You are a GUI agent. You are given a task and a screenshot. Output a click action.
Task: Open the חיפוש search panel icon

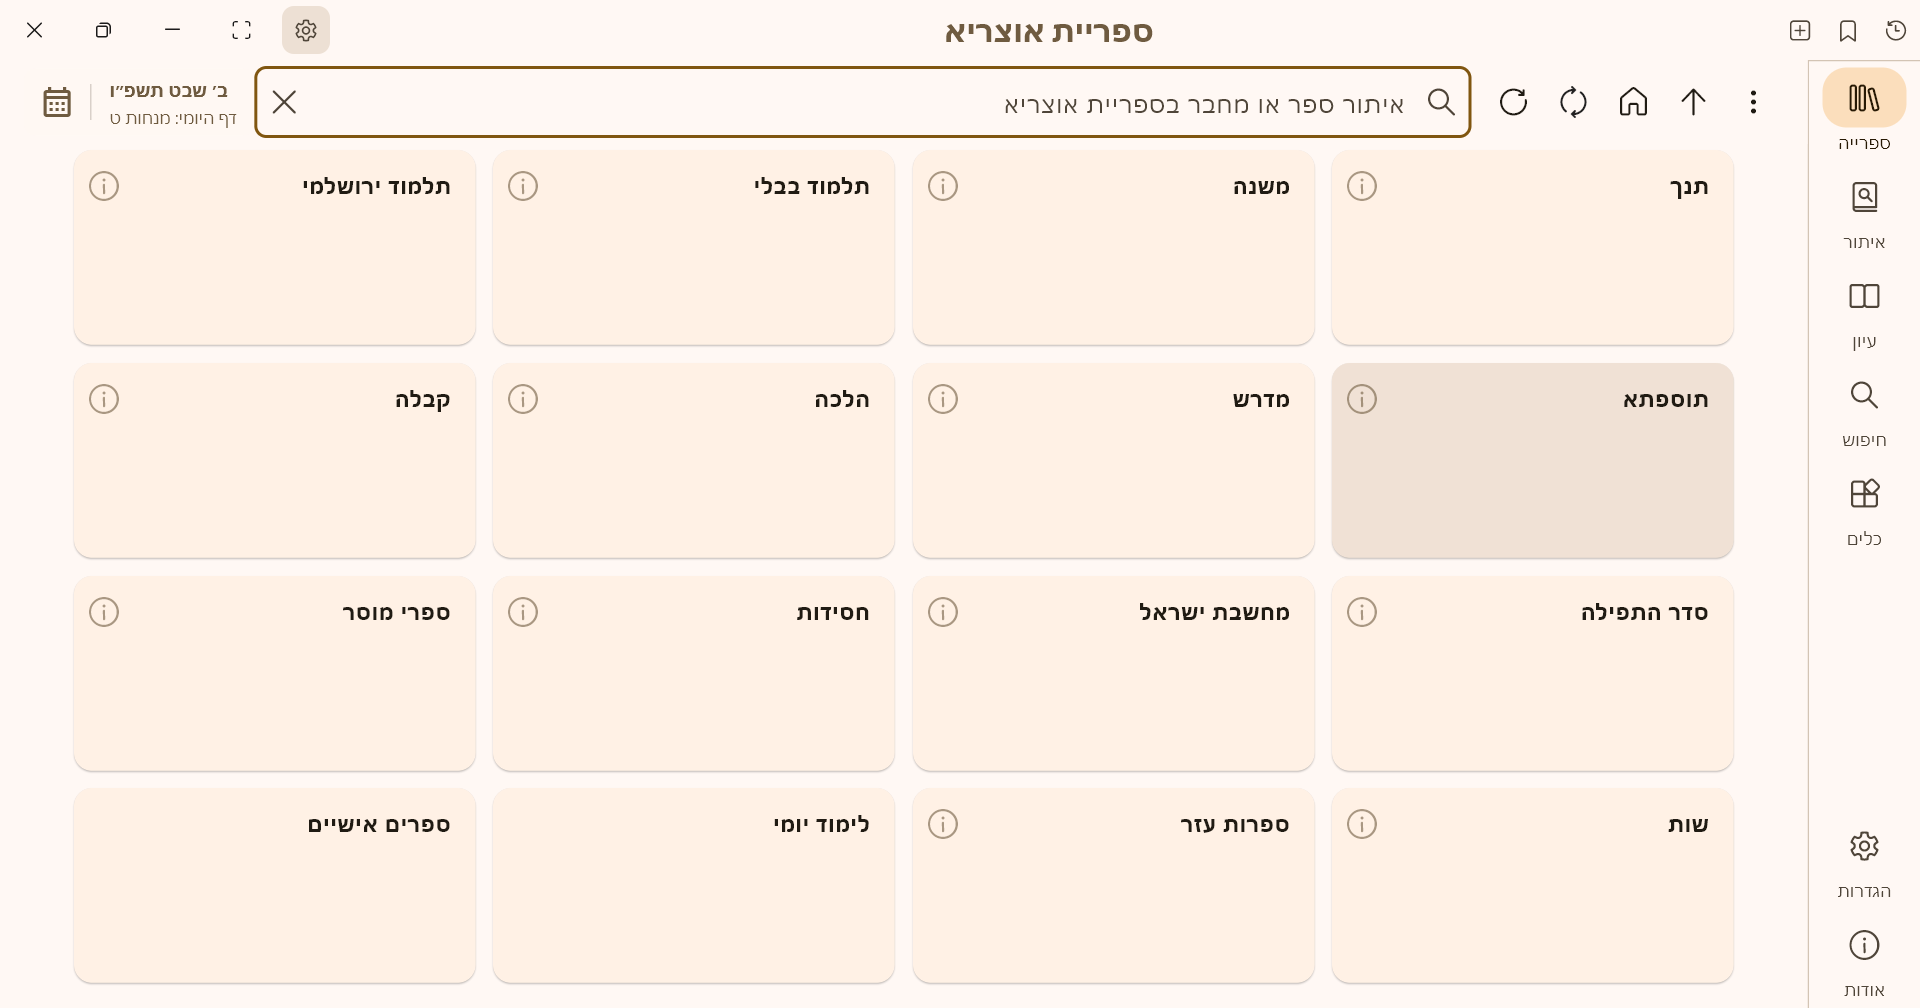1863,395
